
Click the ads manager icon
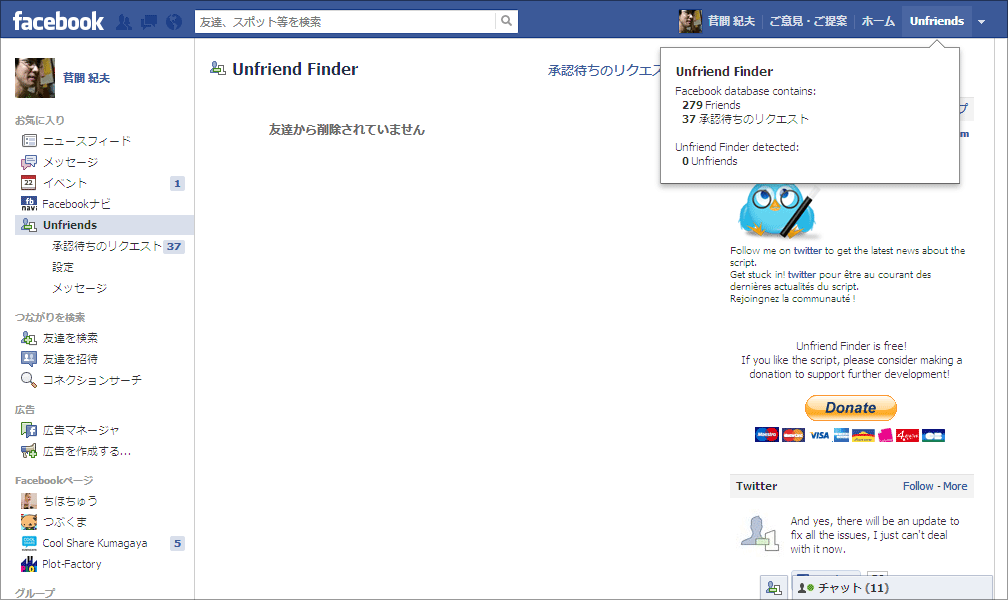pos(29,430)
